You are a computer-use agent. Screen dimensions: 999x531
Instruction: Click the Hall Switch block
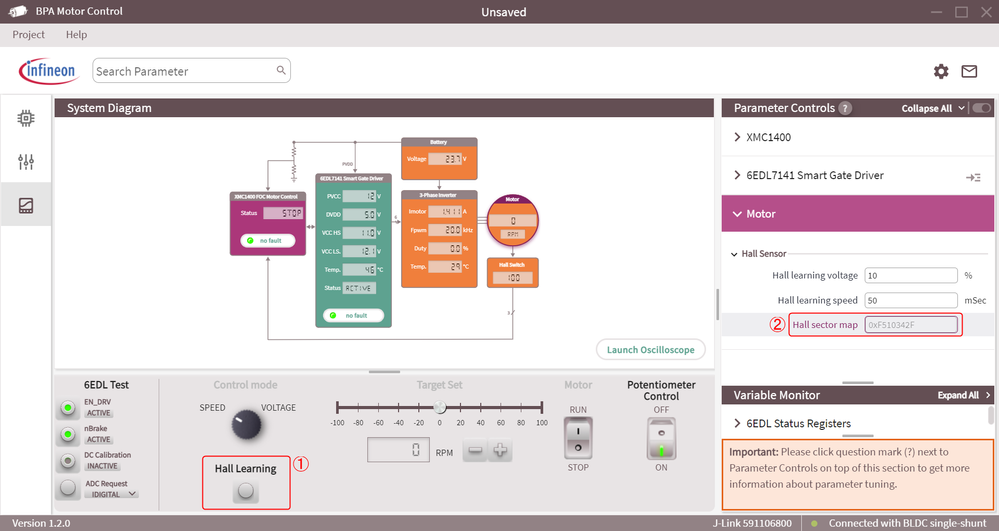(x=513, y=273)
